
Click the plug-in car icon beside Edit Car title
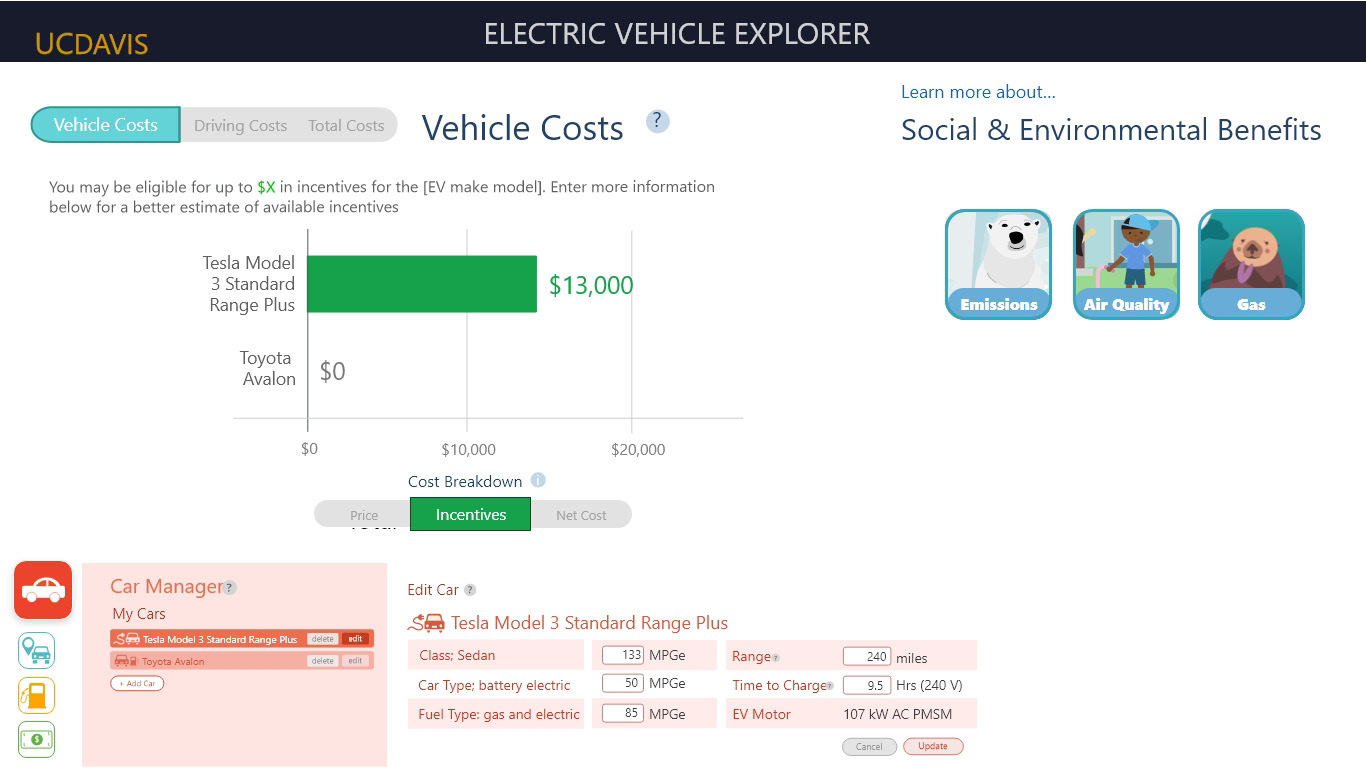pyautogui.click(x=427, y=623)
